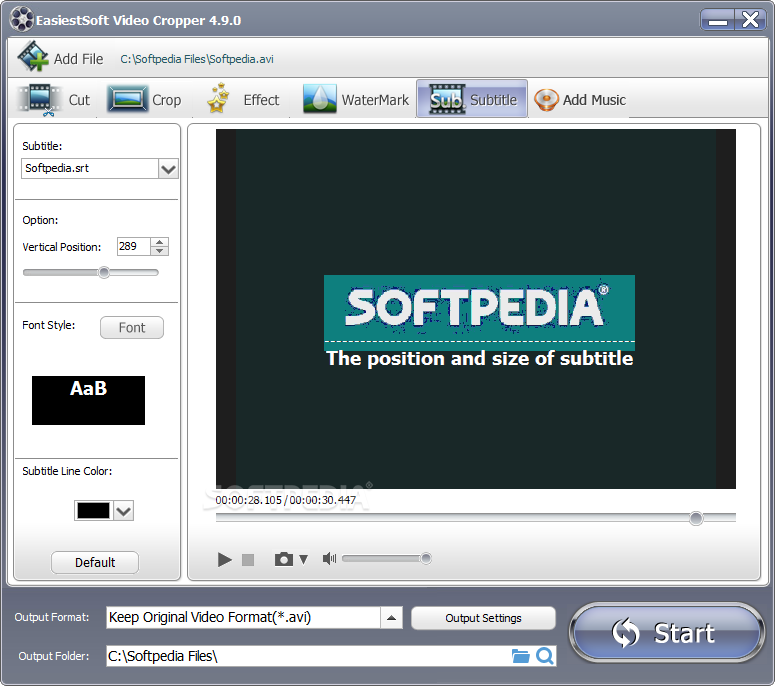Image resolution: width=775 pixels, height=686 pixels.
Task: Decrease Vertical Position with down arrow
Action: click(x=159, y=251)
